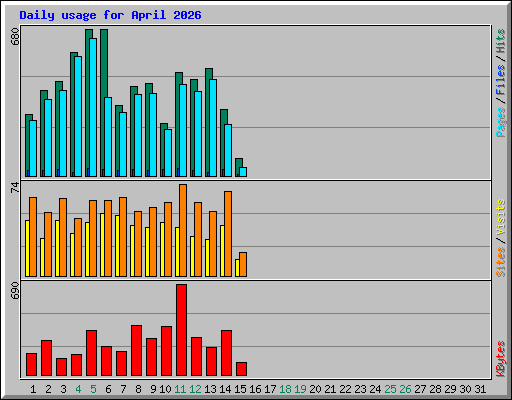Click day label 29 on the x-axis
The width and height of the screenshot is (512, 400).
450,389
